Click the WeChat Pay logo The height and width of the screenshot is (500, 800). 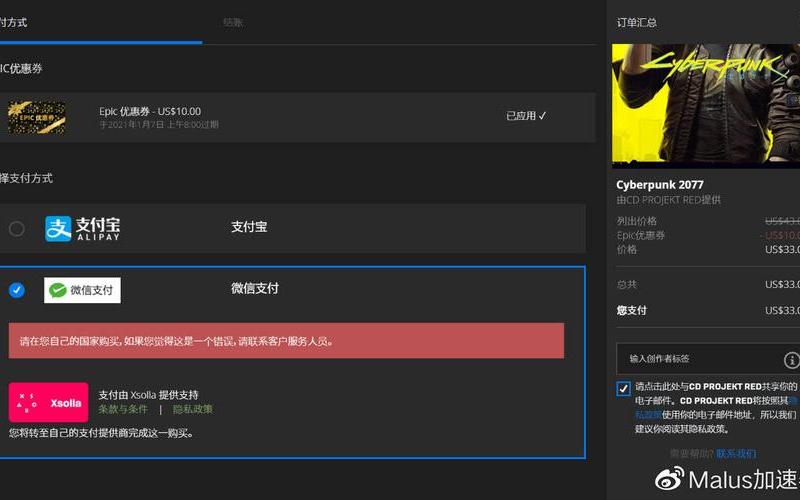82,290
